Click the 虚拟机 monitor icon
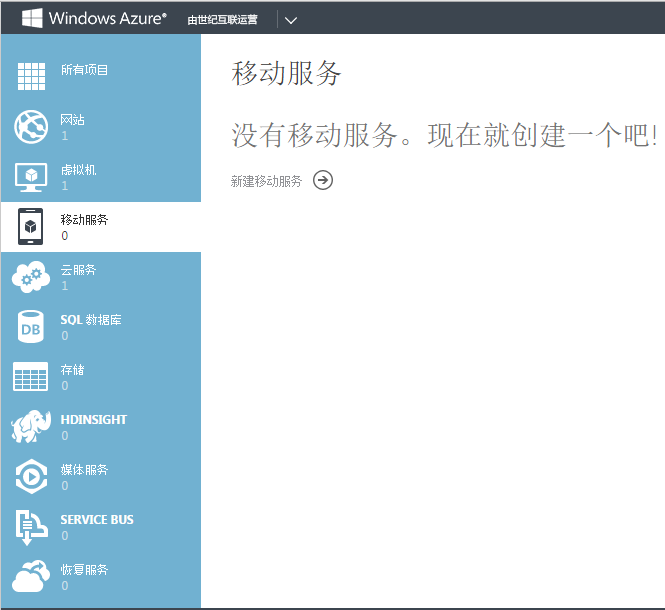The image size is (665, 610). coord(31,177)
